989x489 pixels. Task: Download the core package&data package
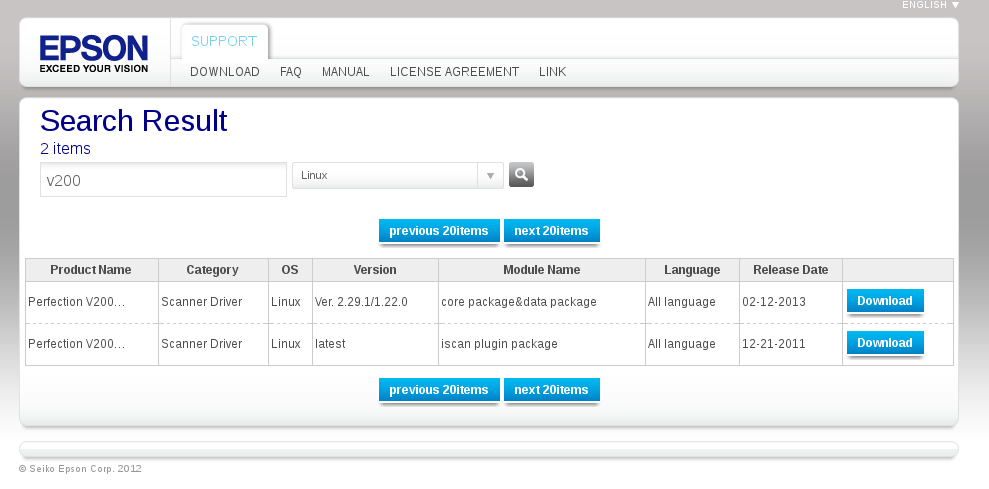(885, 301)
